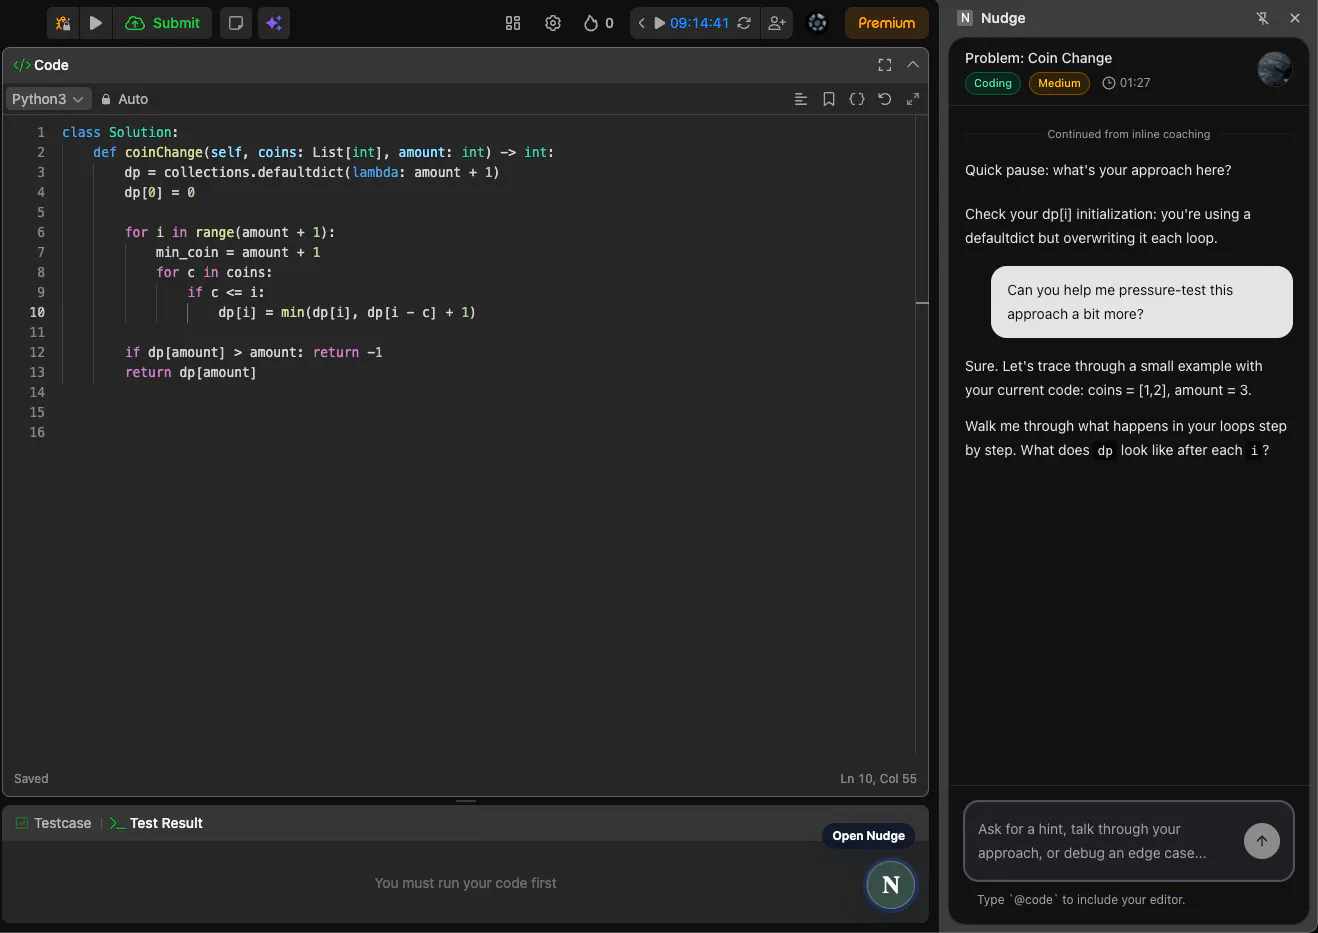Click the format code lines icon
1318x933 pixels.
pos(801,99)
